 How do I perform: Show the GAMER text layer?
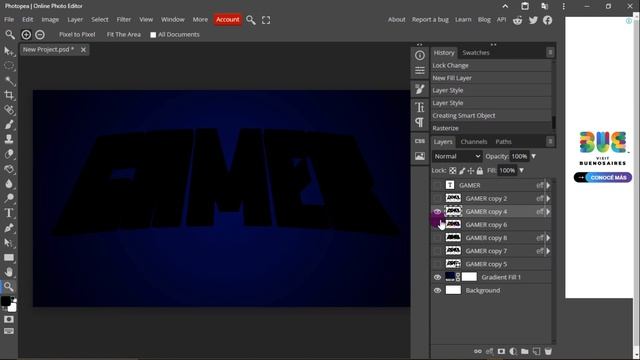[437, 185]
